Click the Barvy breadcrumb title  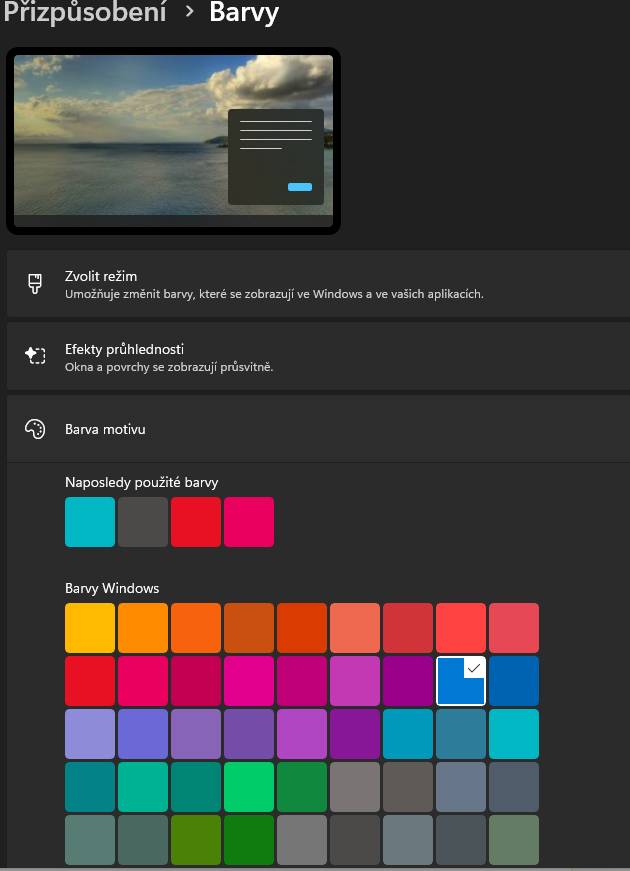tap(244, 12)
